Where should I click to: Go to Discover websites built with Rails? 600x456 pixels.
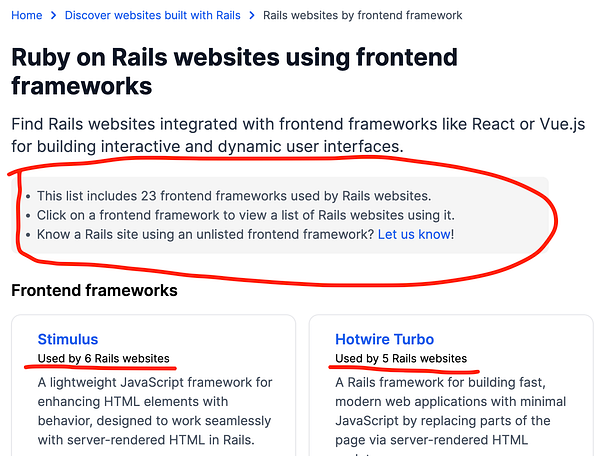pos(152,15)
